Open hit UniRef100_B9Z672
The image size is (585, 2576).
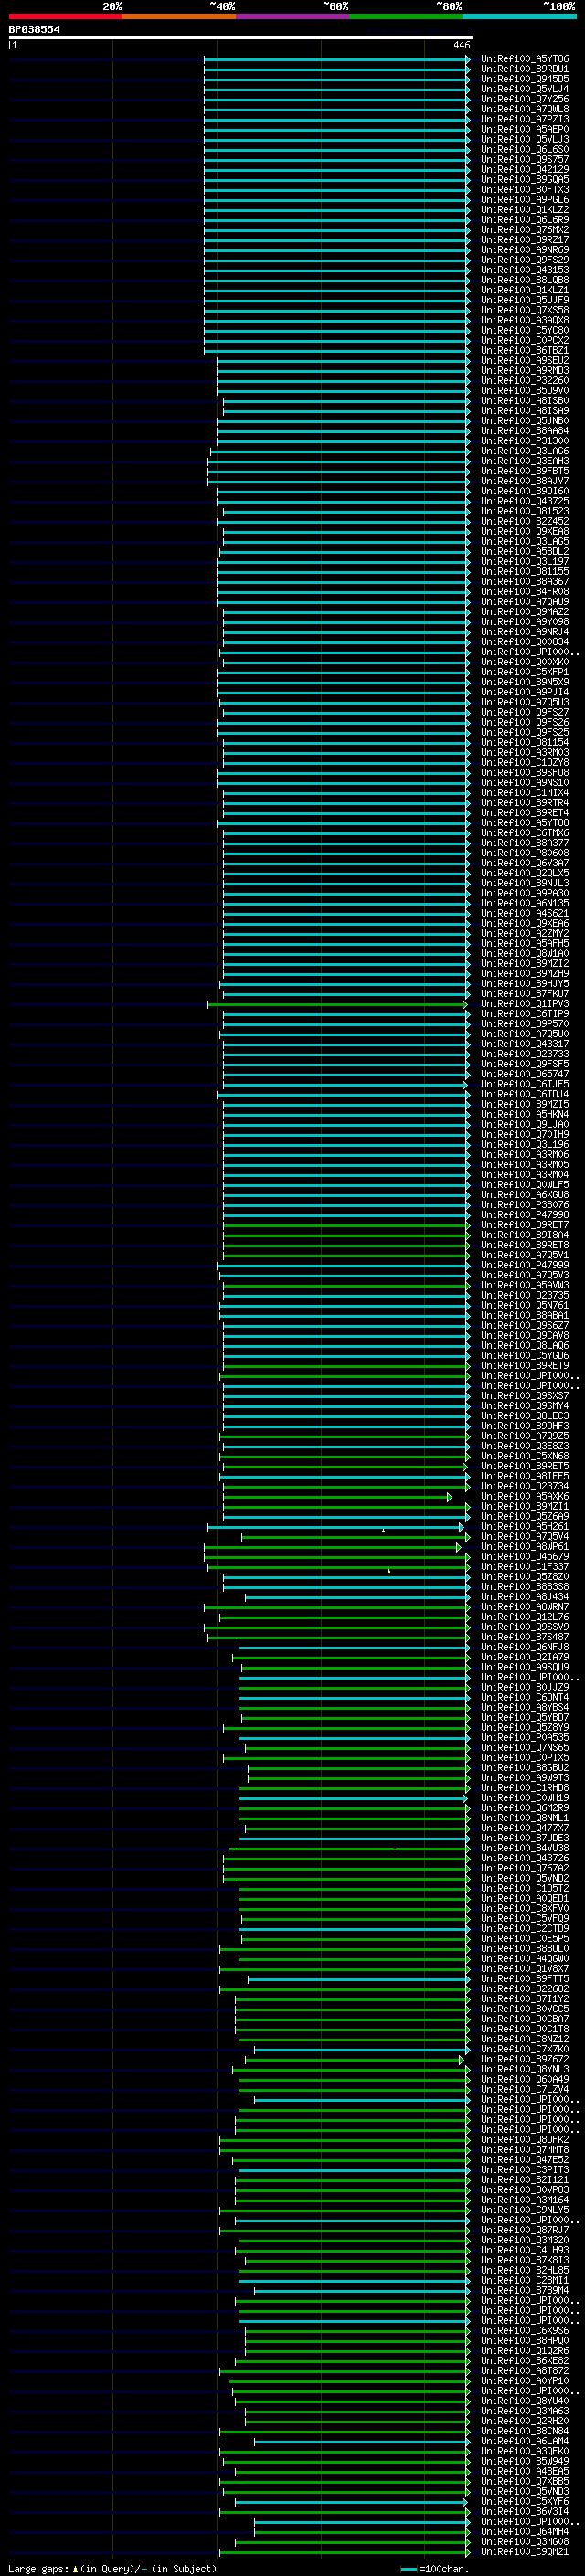click(525, 2060)
